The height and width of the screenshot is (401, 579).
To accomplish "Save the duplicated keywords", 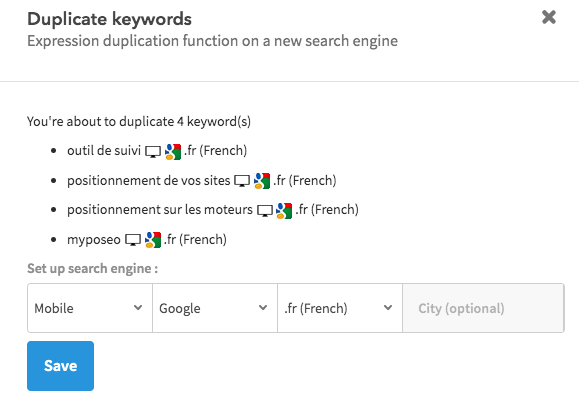I will tap(61, 366).
